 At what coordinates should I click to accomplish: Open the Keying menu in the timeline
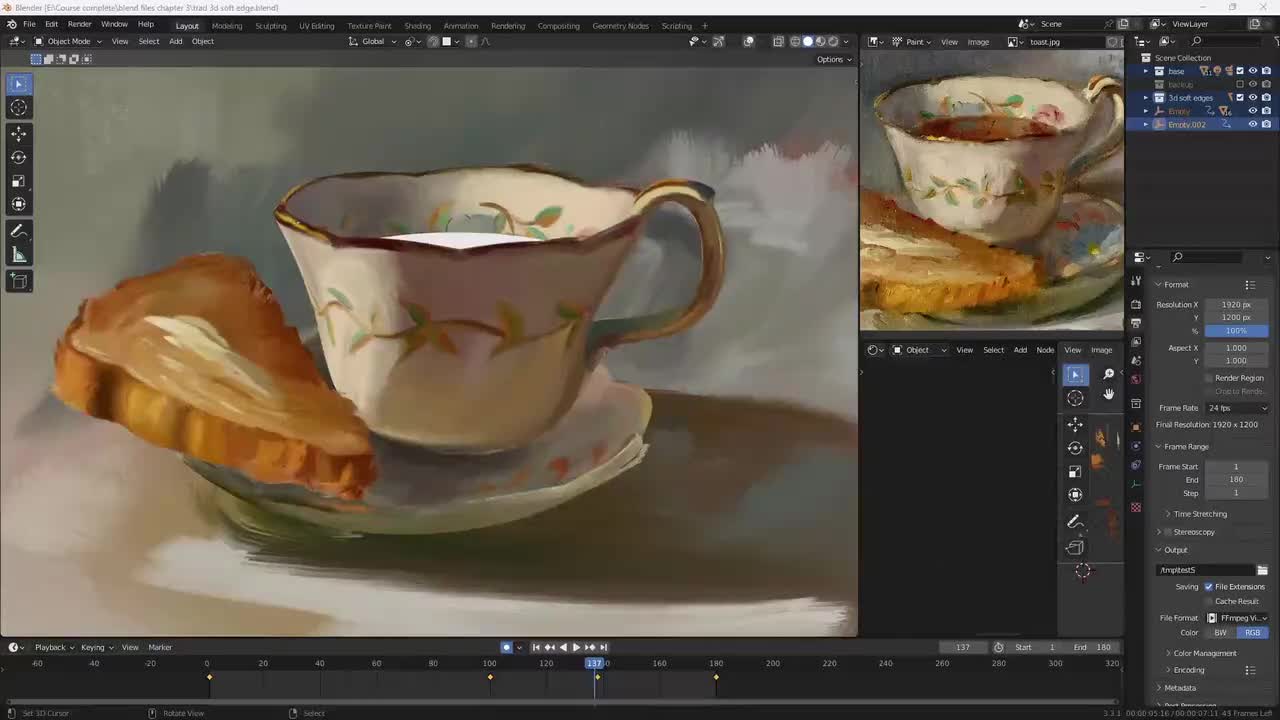pos(95,647)
